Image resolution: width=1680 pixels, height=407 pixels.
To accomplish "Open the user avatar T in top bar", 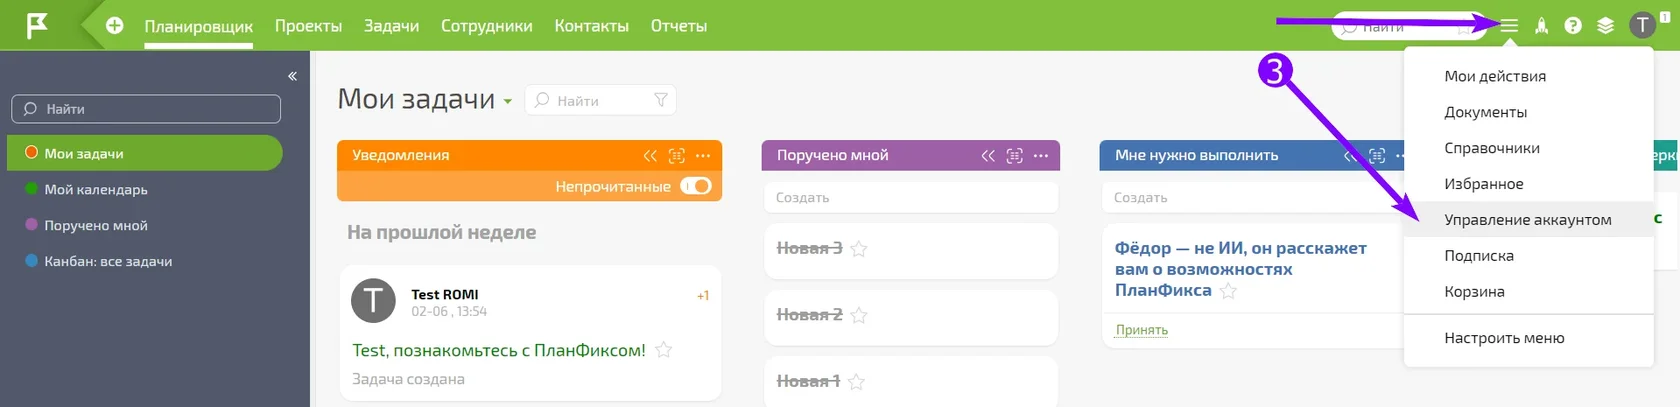I will [1642, 25].
